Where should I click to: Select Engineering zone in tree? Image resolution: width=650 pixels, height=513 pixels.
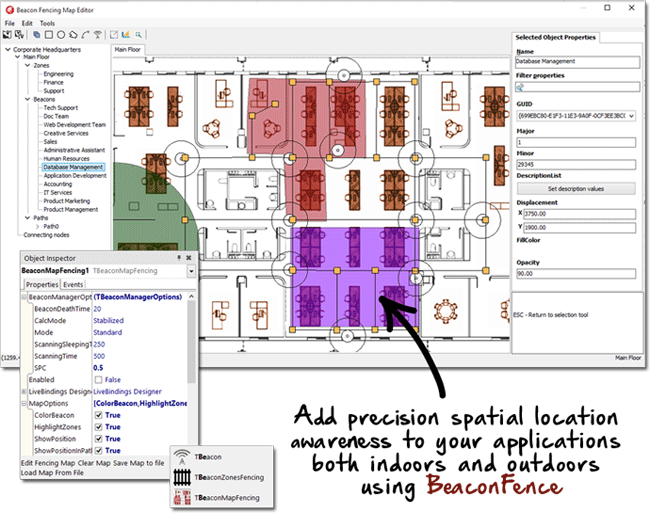coord(58,74)
